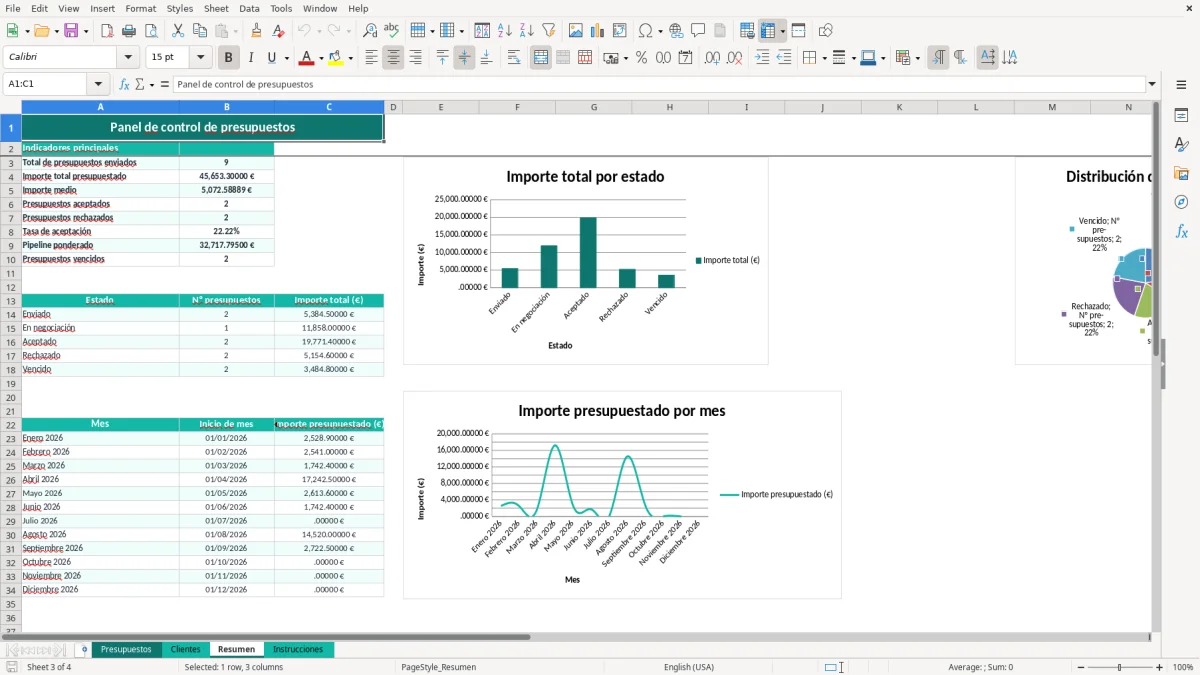
Task: Click English (USA) language in status bar
Action: pos(689,667)
